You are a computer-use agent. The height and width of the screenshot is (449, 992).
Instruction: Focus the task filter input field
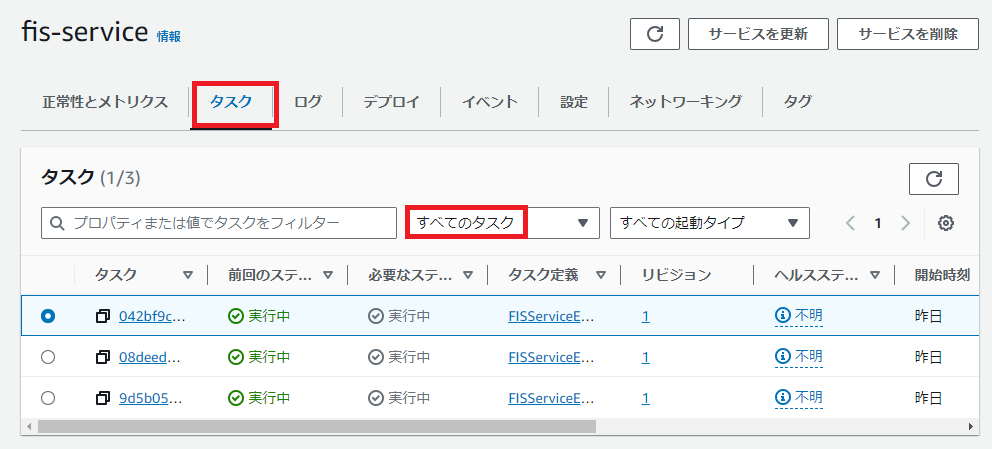(x=219, y=223)
